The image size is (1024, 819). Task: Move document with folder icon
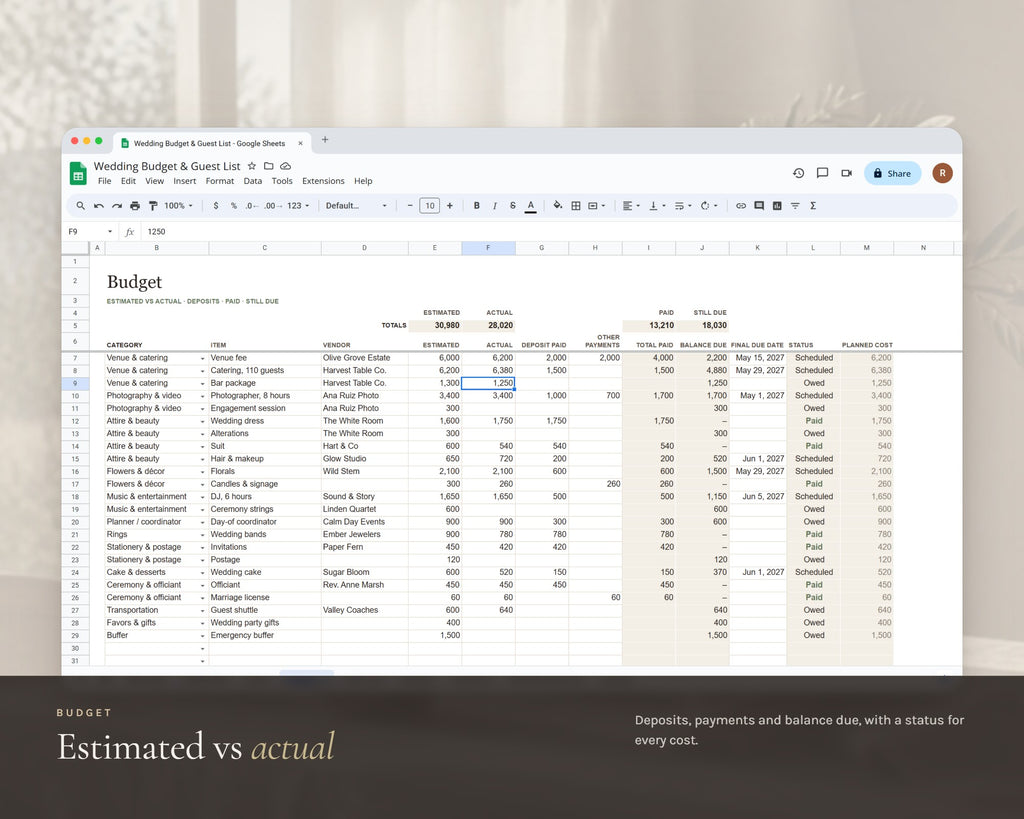click(x=268, y=166)
